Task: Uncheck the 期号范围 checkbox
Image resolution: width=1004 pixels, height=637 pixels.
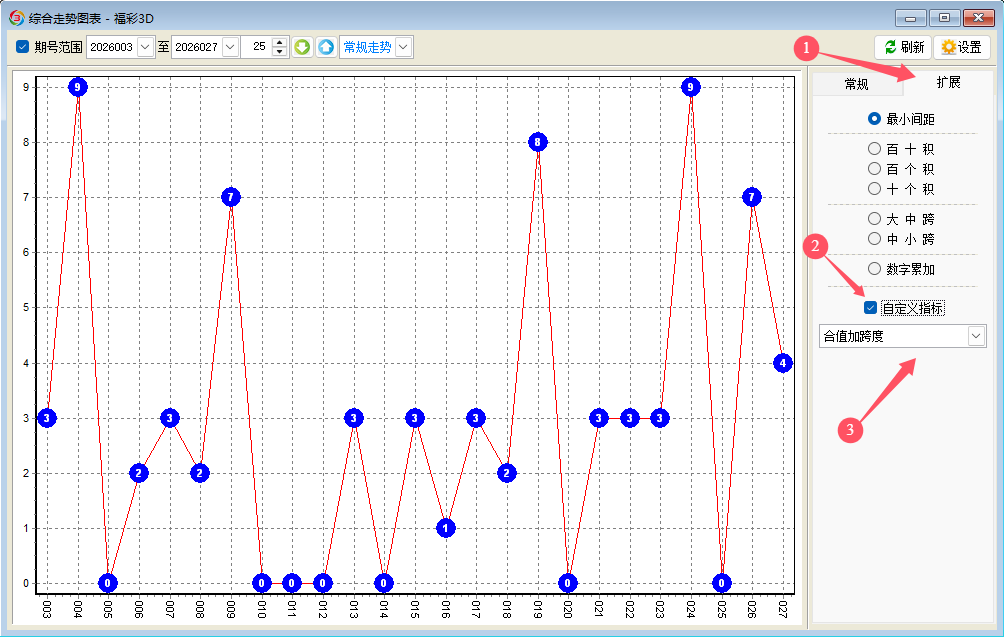Action: coord(23,47)
